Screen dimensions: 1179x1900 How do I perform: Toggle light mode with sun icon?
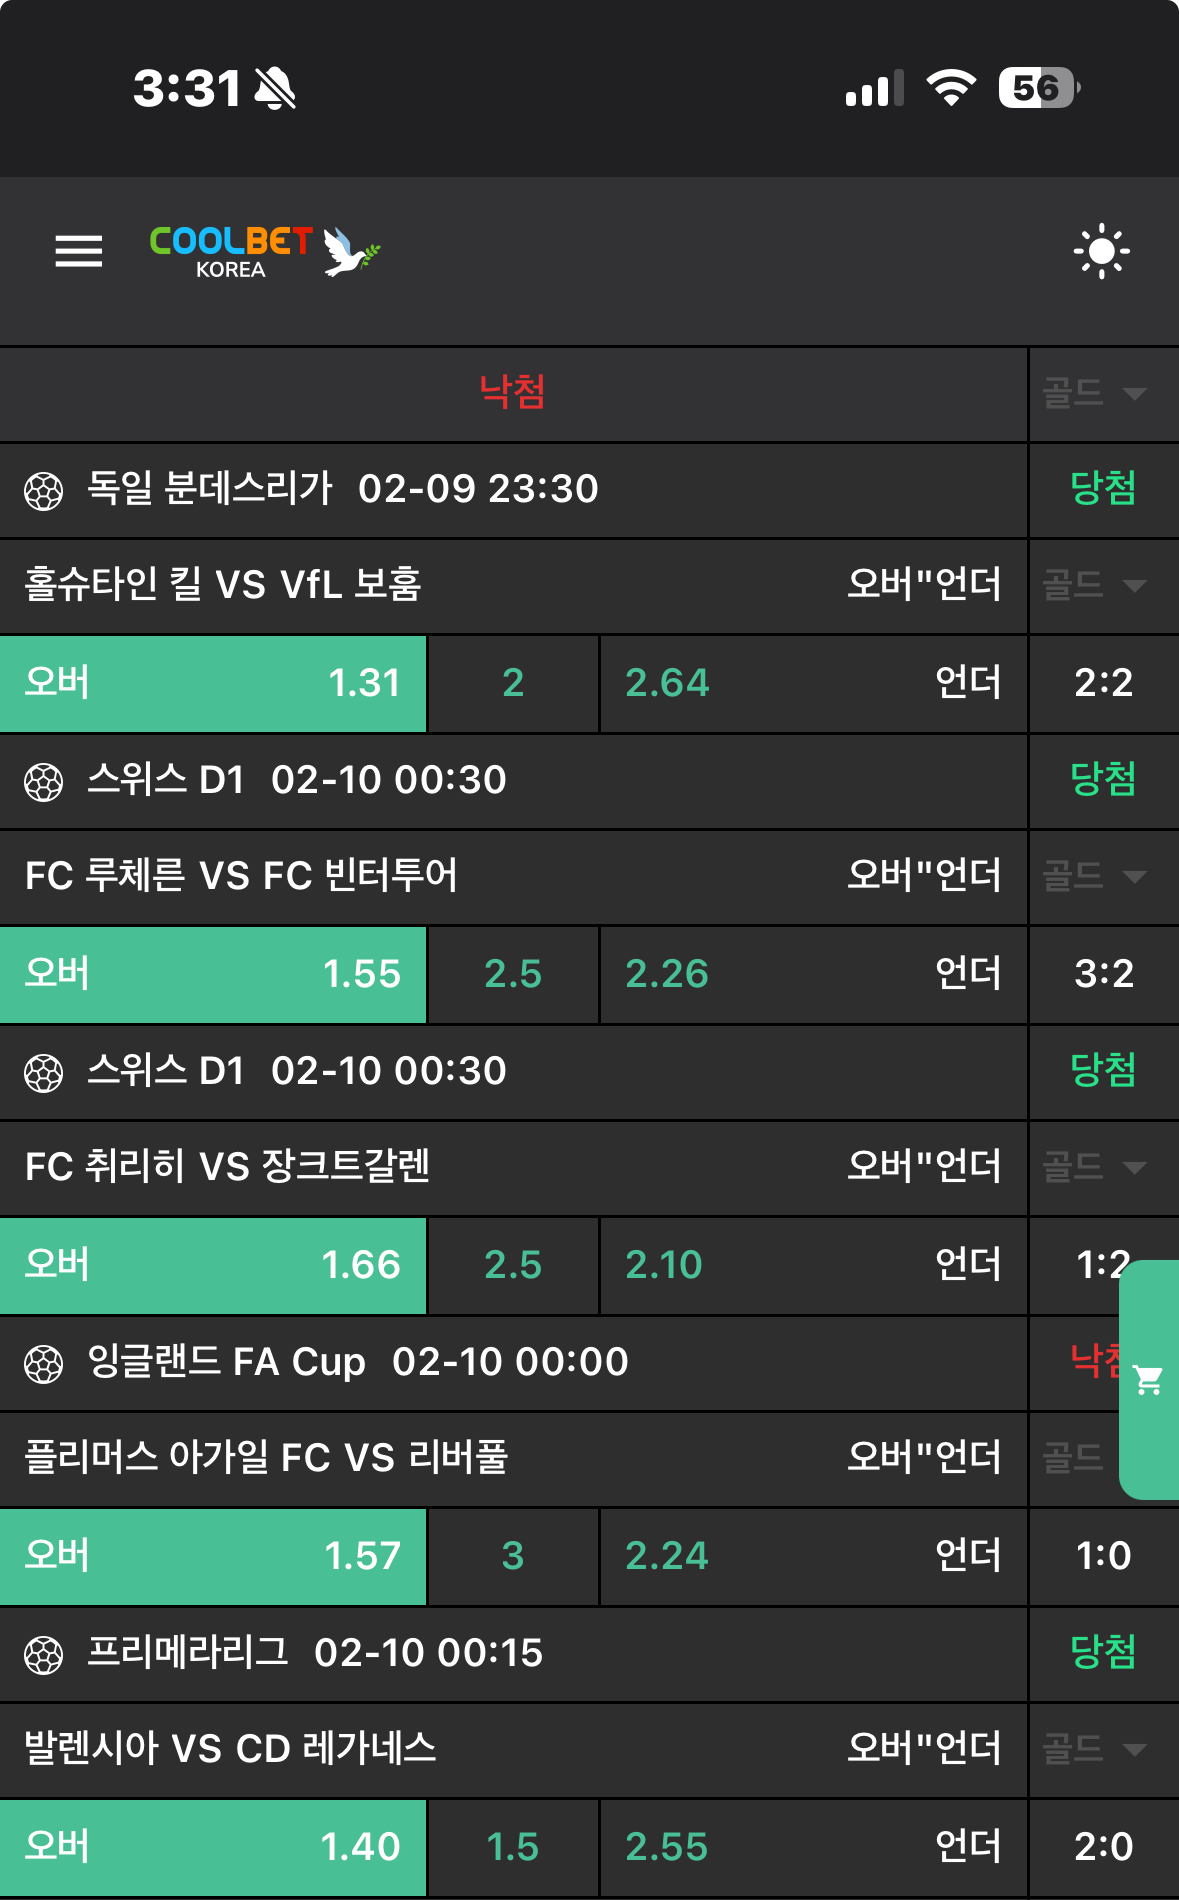click(1101, 251)
